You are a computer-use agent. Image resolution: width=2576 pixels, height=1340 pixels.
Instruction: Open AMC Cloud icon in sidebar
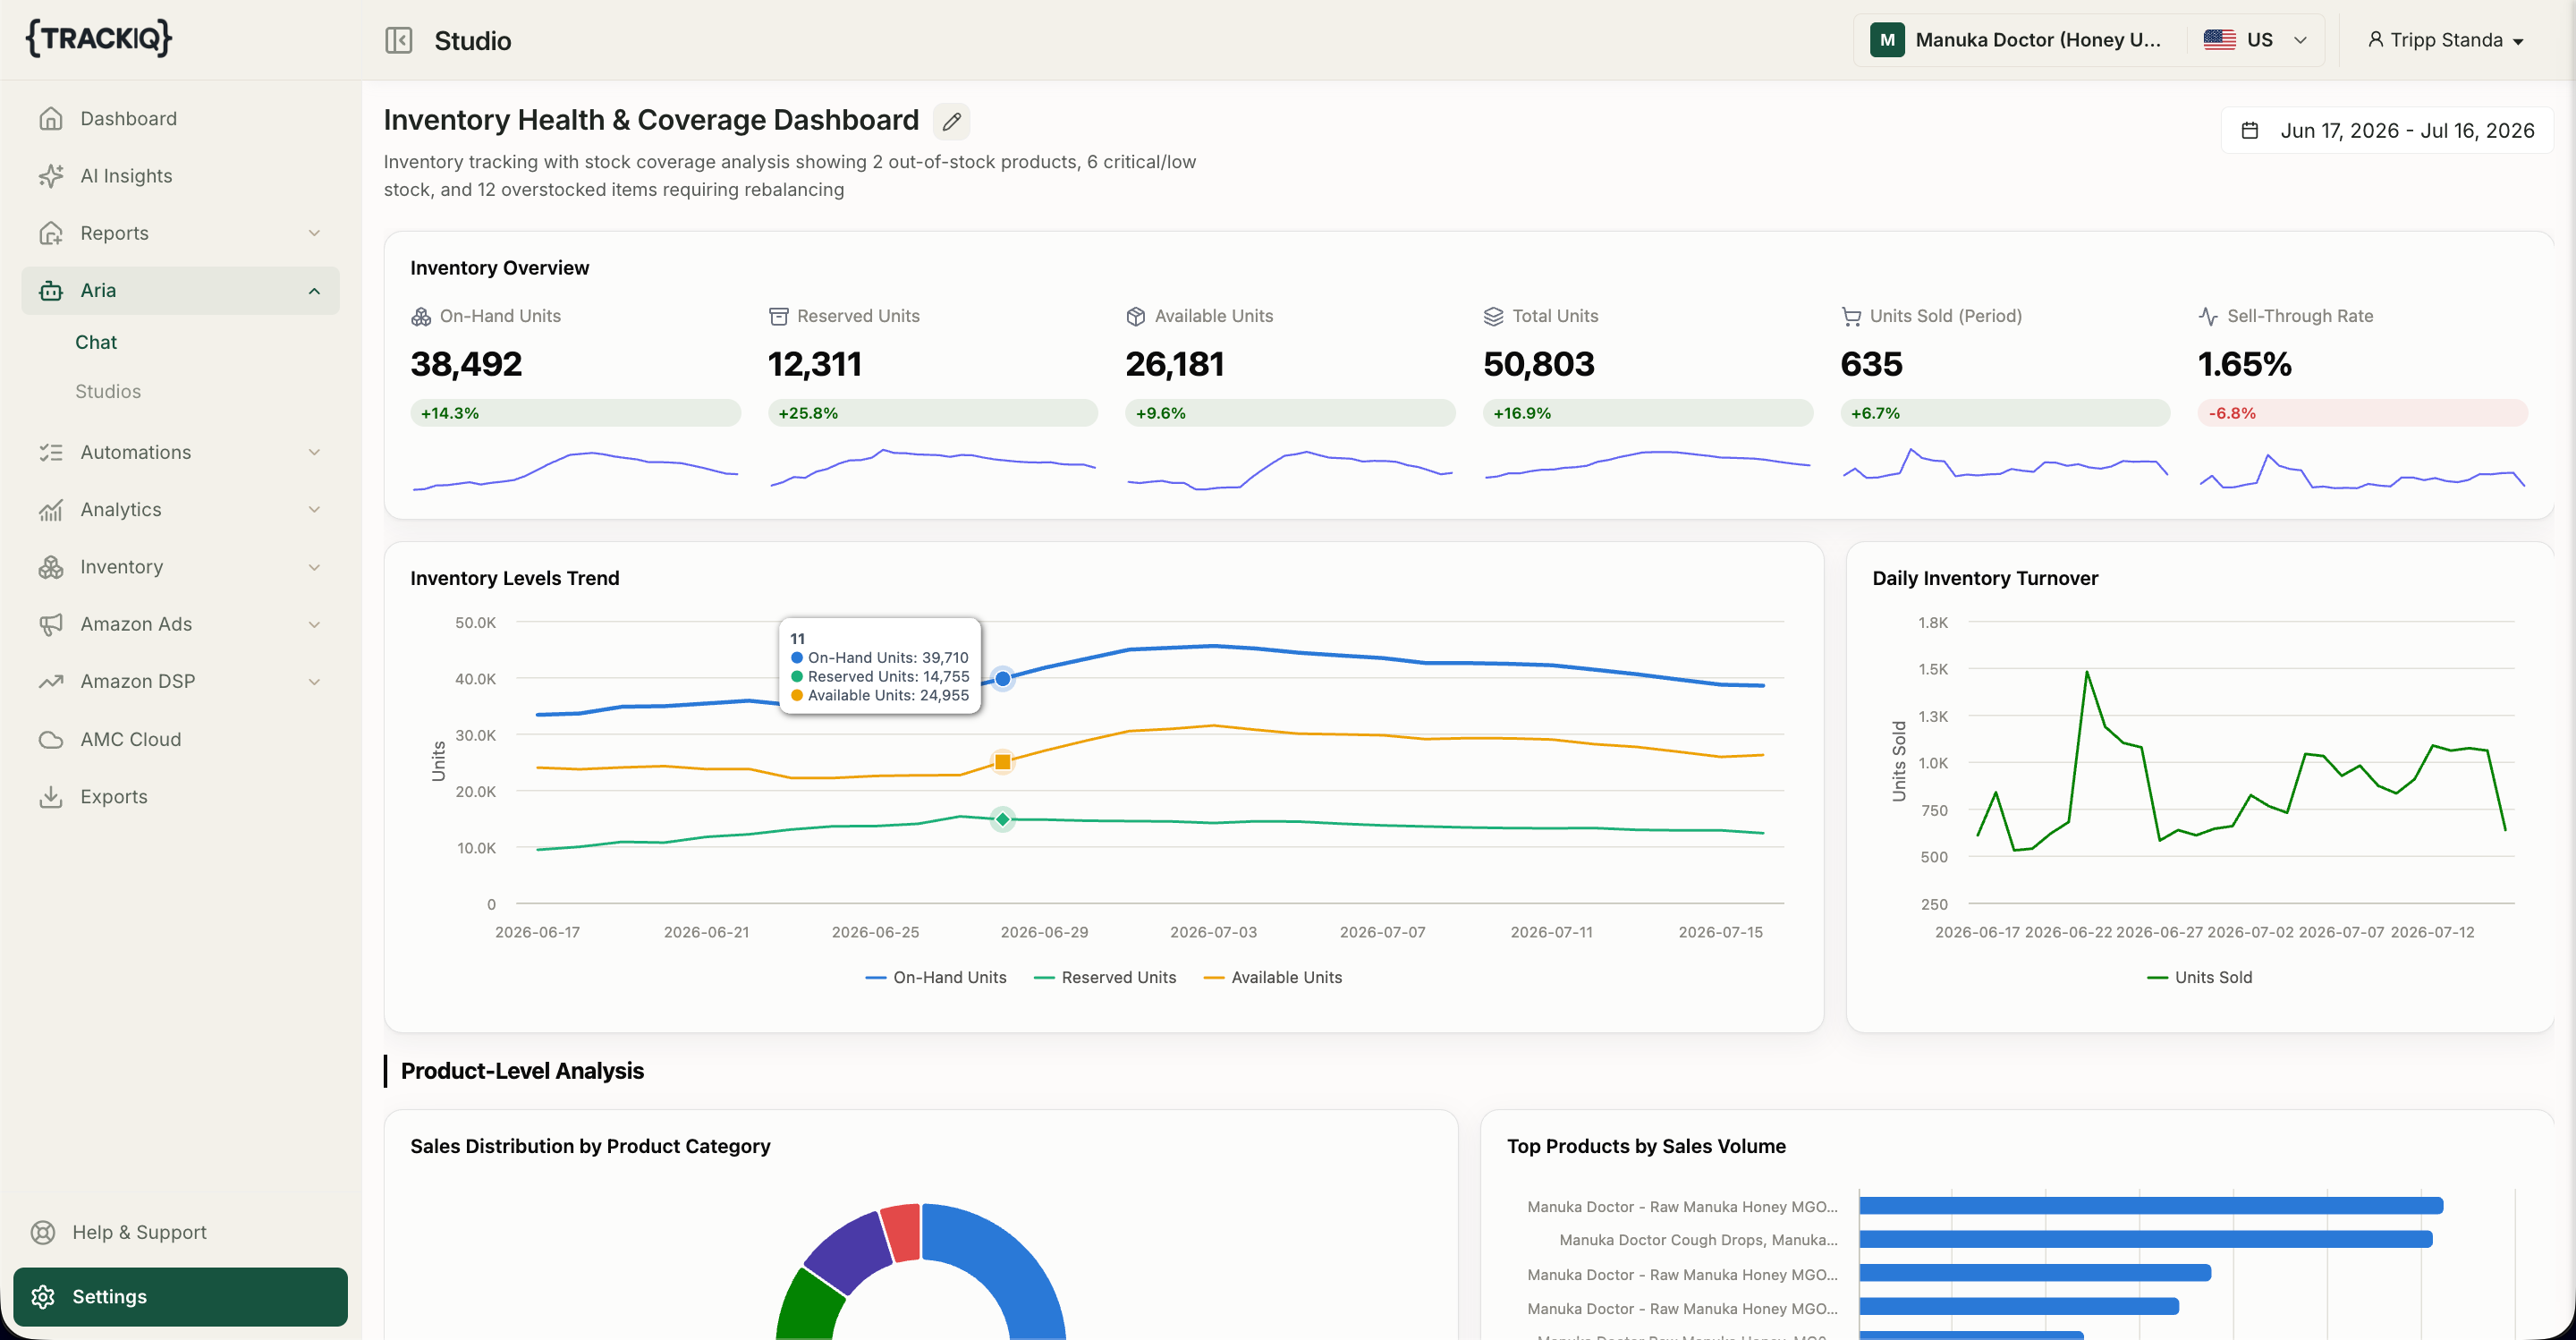point(51,739)
